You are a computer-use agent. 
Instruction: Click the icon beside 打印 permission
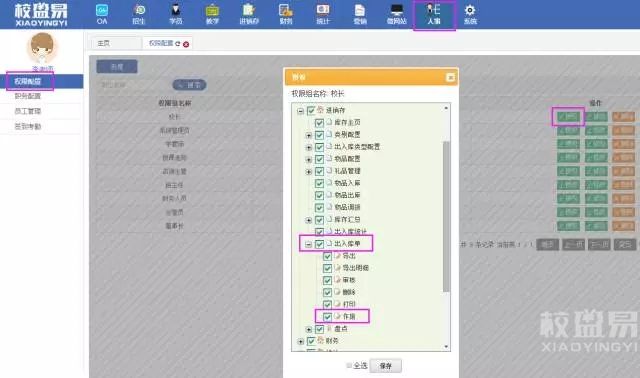click(x=338, y=304)
